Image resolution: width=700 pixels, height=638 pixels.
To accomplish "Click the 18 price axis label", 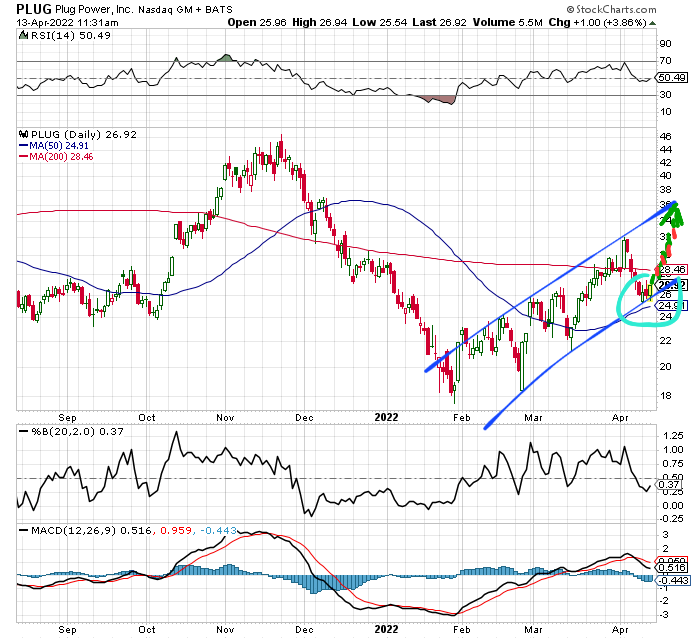I will pyautogui.click(x=665, y=396).
